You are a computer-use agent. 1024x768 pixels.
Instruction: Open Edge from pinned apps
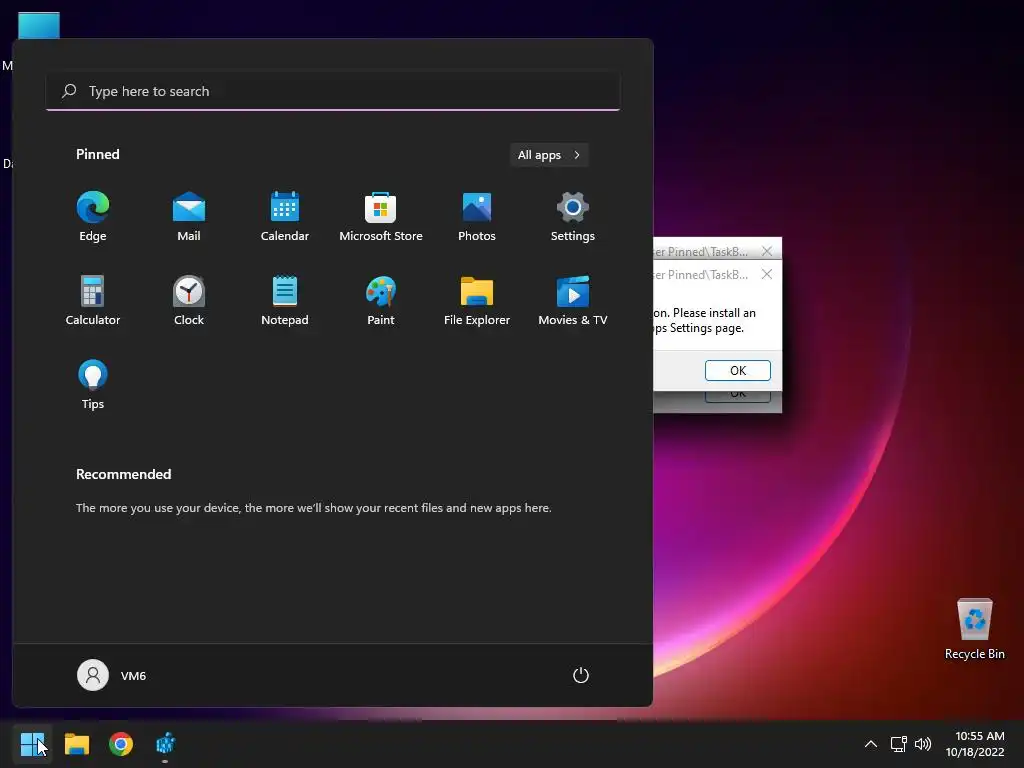(x=93, y=216)
